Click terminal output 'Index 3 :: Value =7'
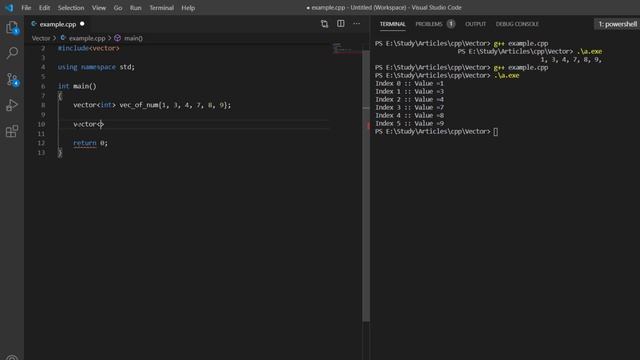Screen dimensions: 640x360 409,107
